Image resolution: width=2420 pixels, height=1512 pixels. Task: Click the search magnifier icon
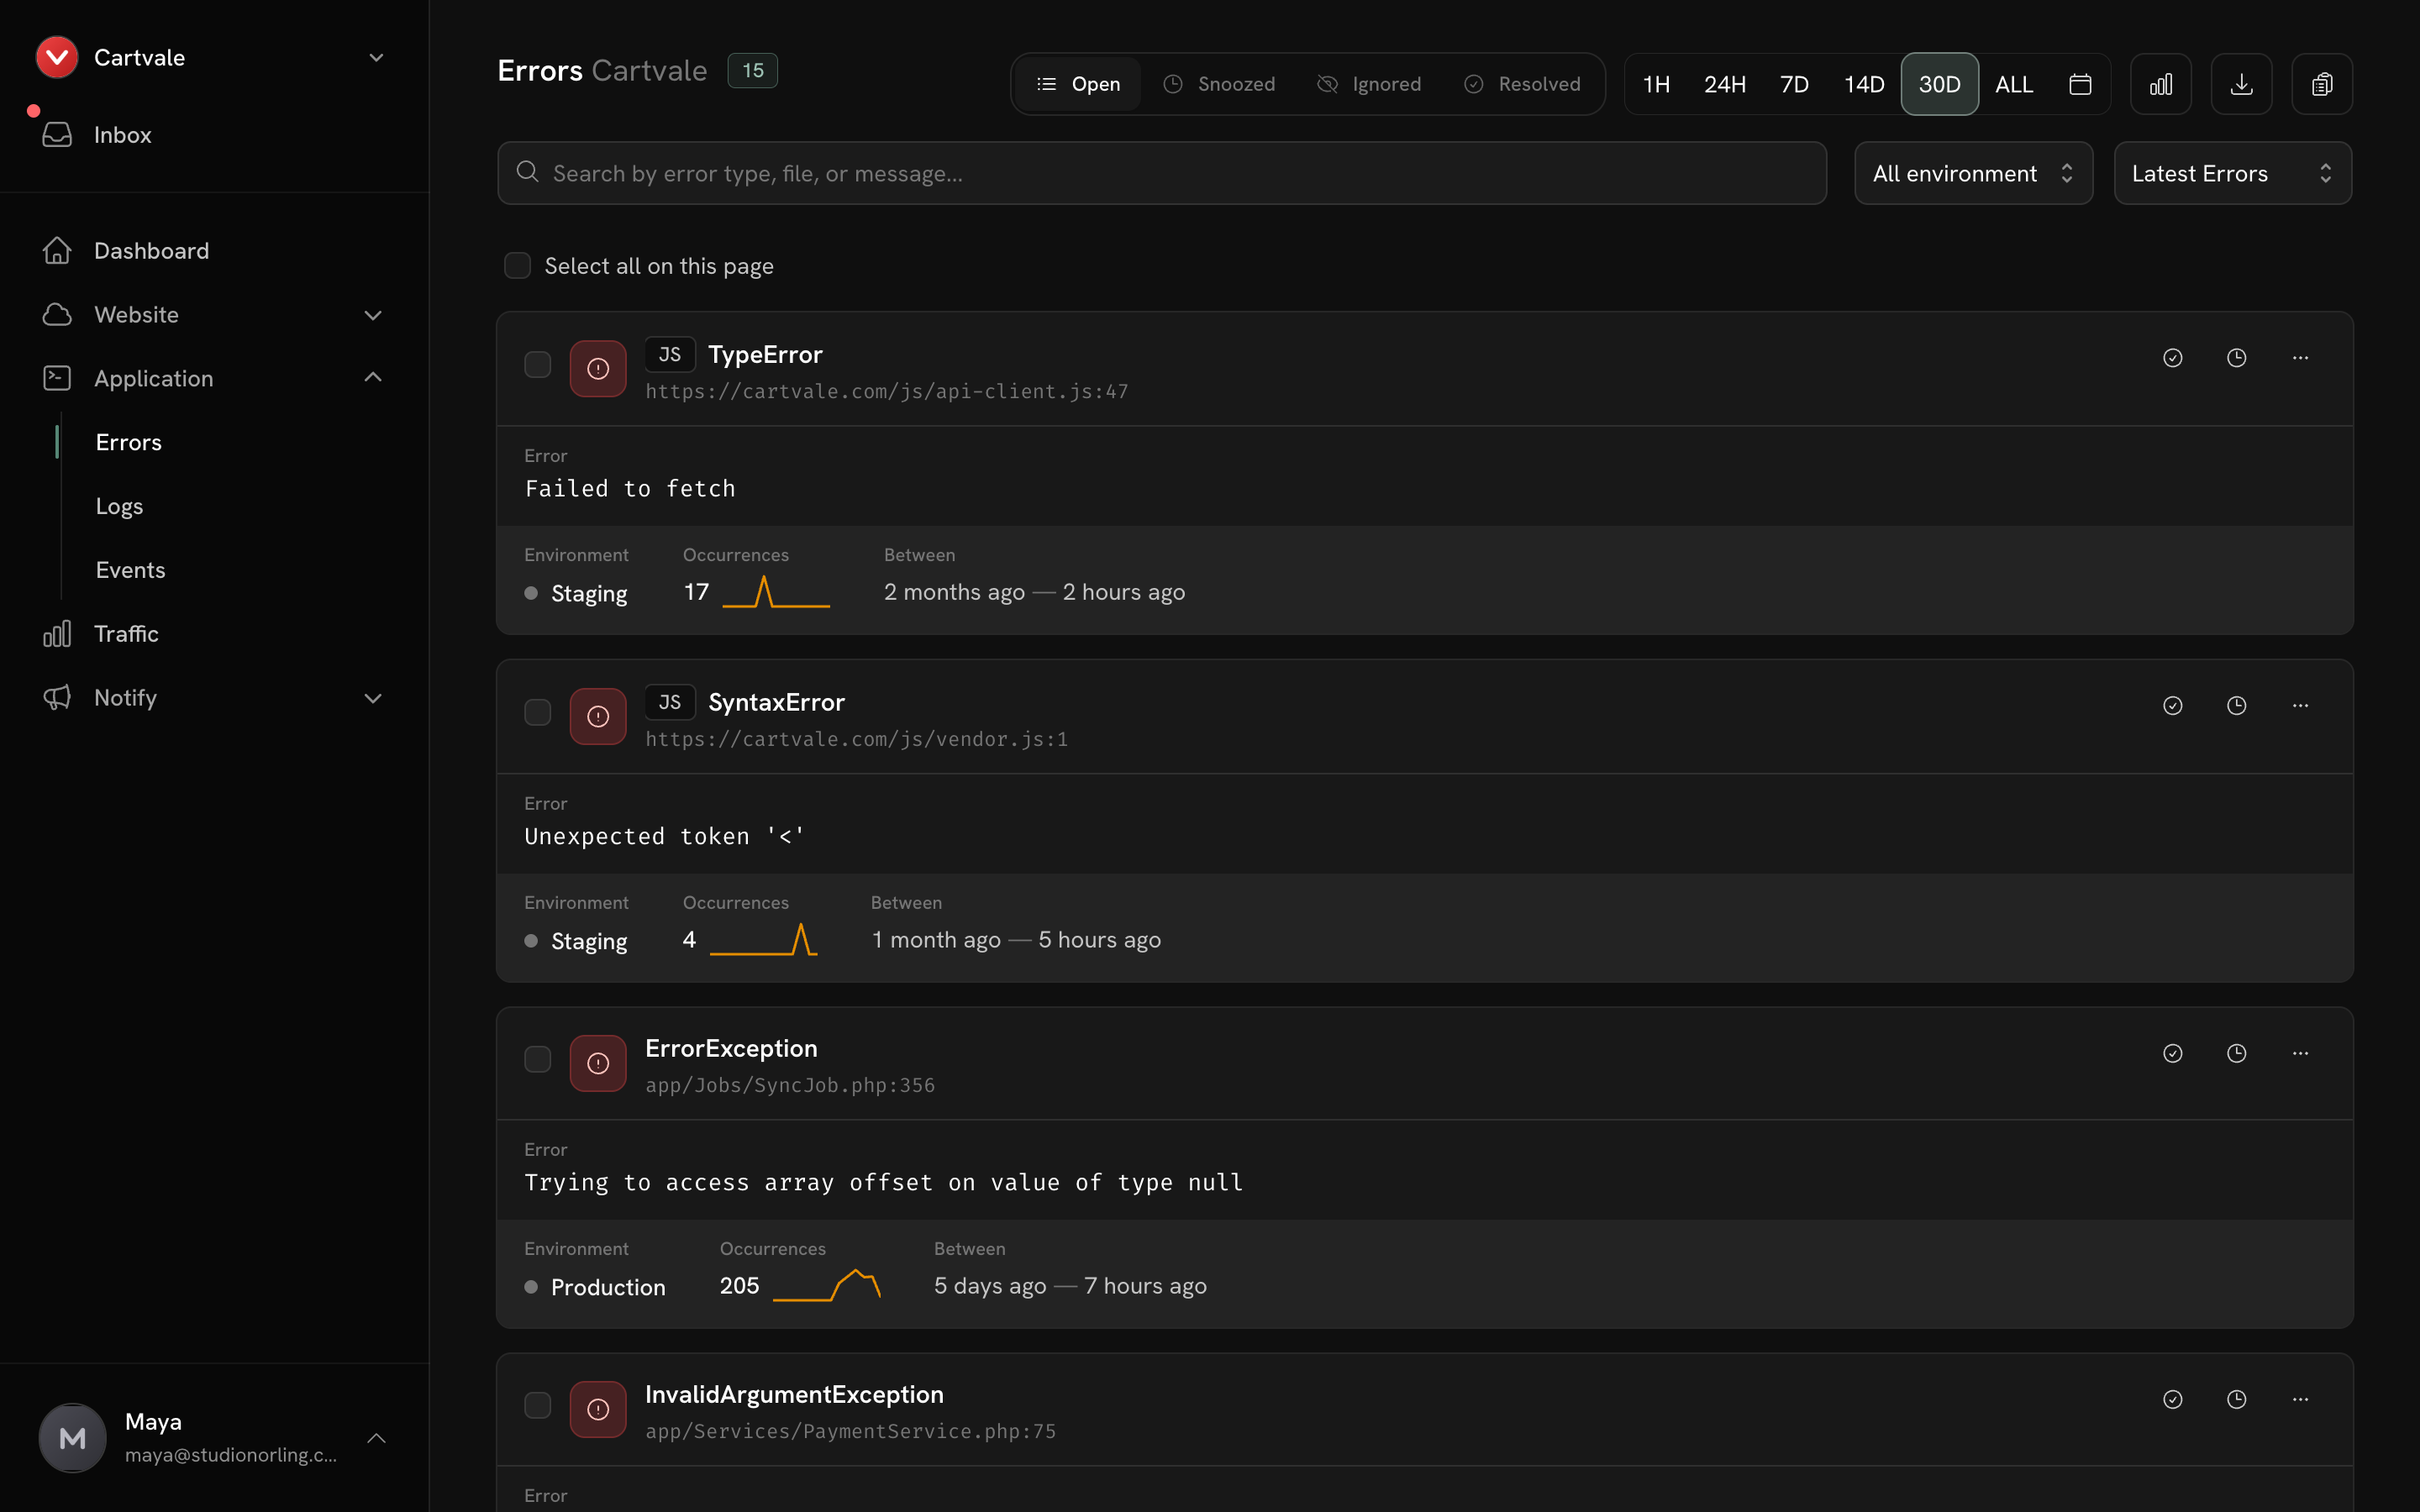(x=527, y=172)
